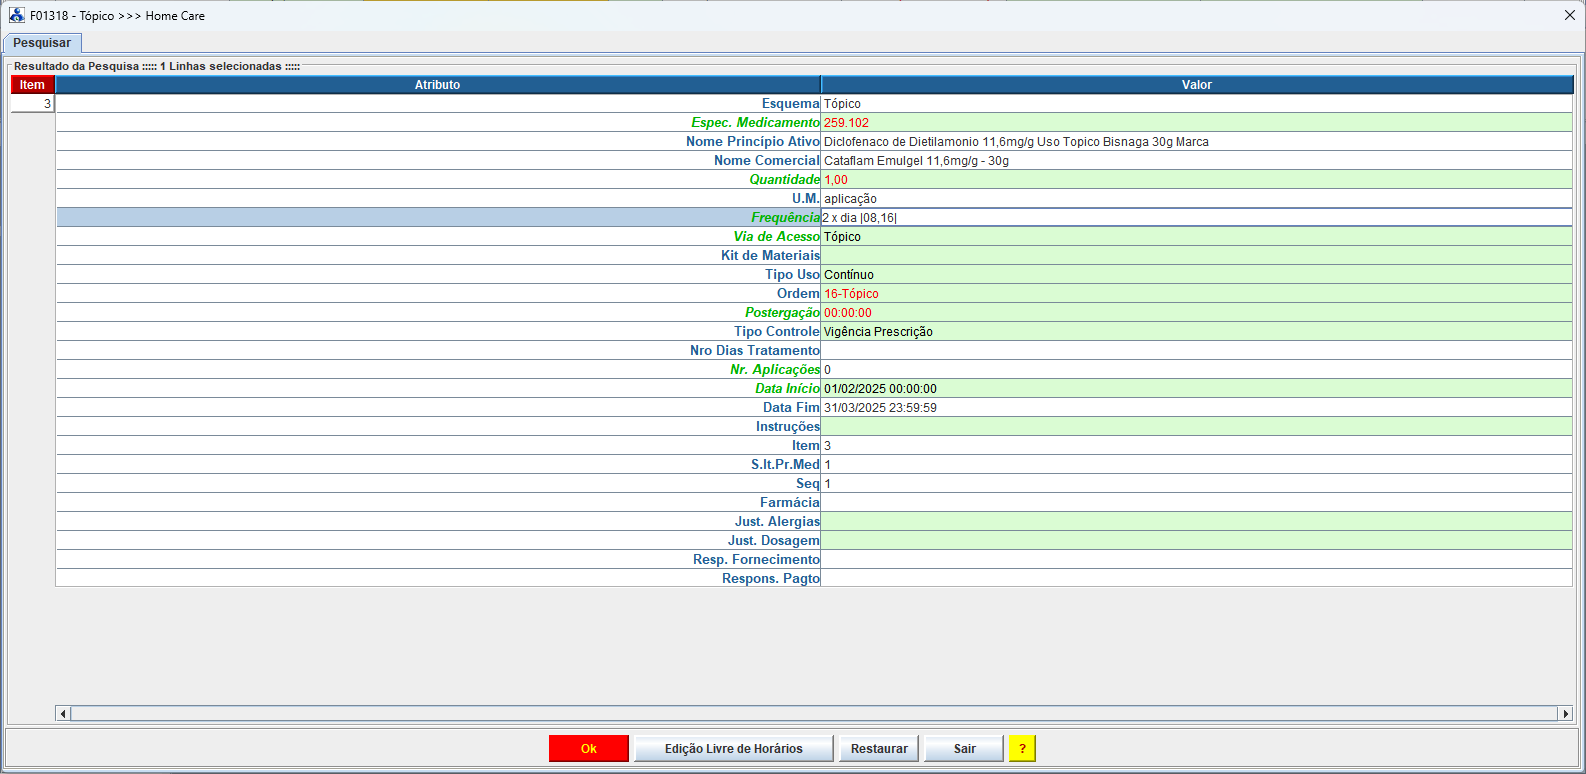Click the Sair button
1586x774 pixels.
click(x=964, y=748)
